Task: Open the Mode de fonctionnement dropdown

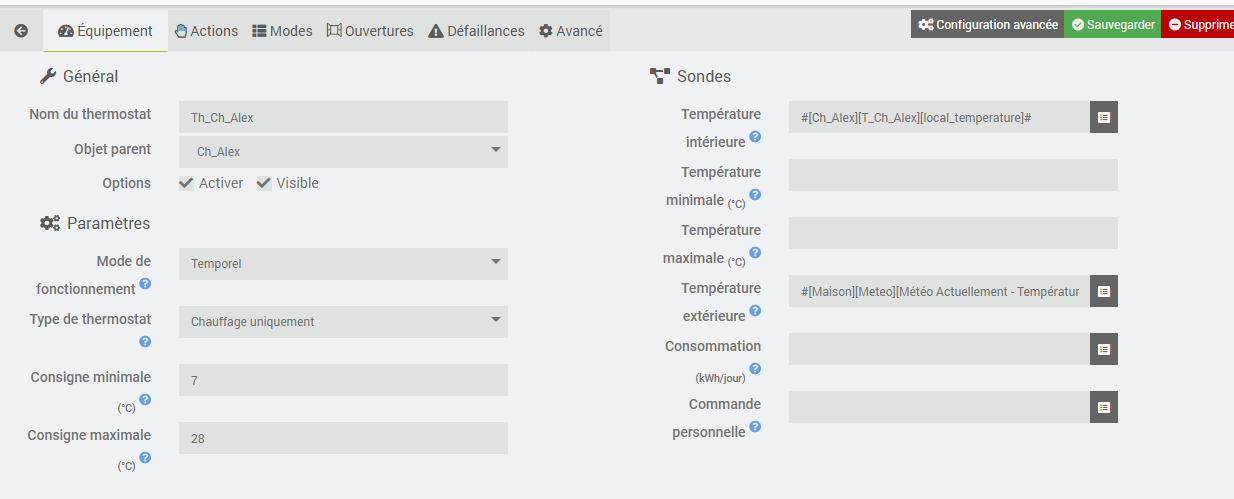Action: (343, 264)
